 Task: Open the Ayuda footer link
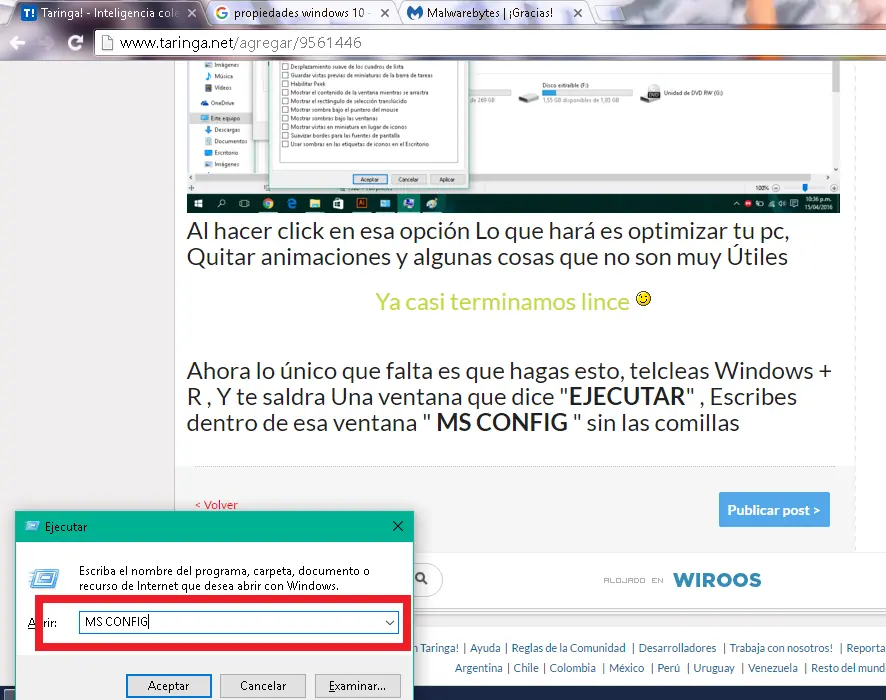click(485, 648)
